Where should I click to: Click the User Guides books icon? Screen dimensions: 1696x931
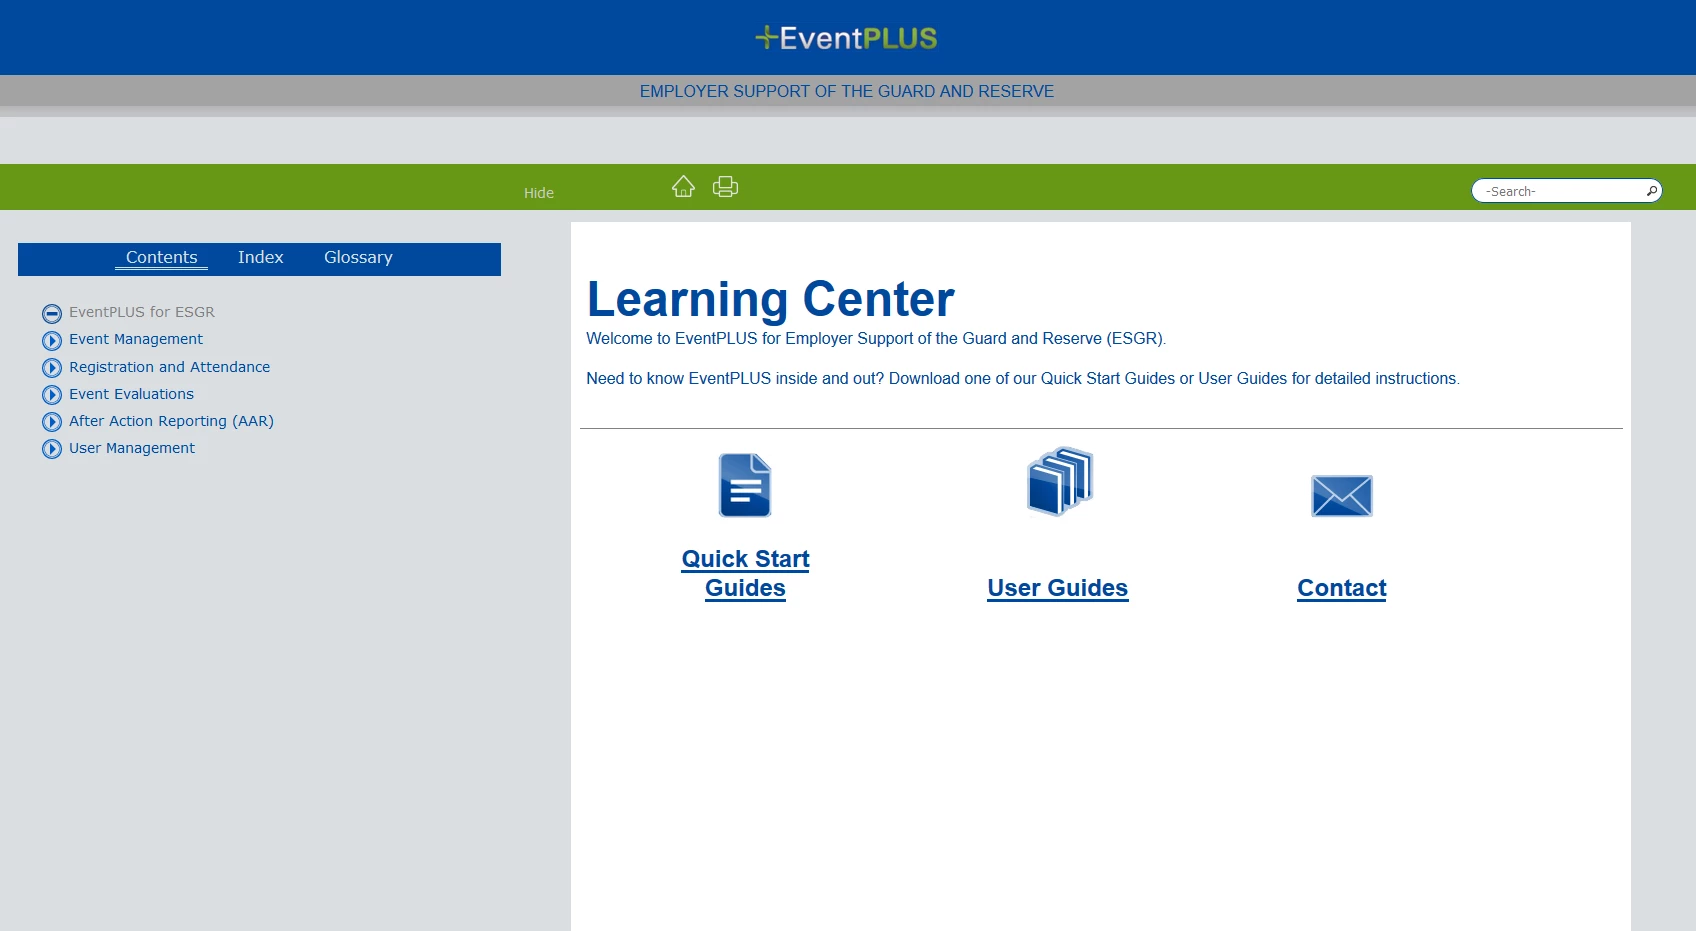click(x=1059, y=481)
